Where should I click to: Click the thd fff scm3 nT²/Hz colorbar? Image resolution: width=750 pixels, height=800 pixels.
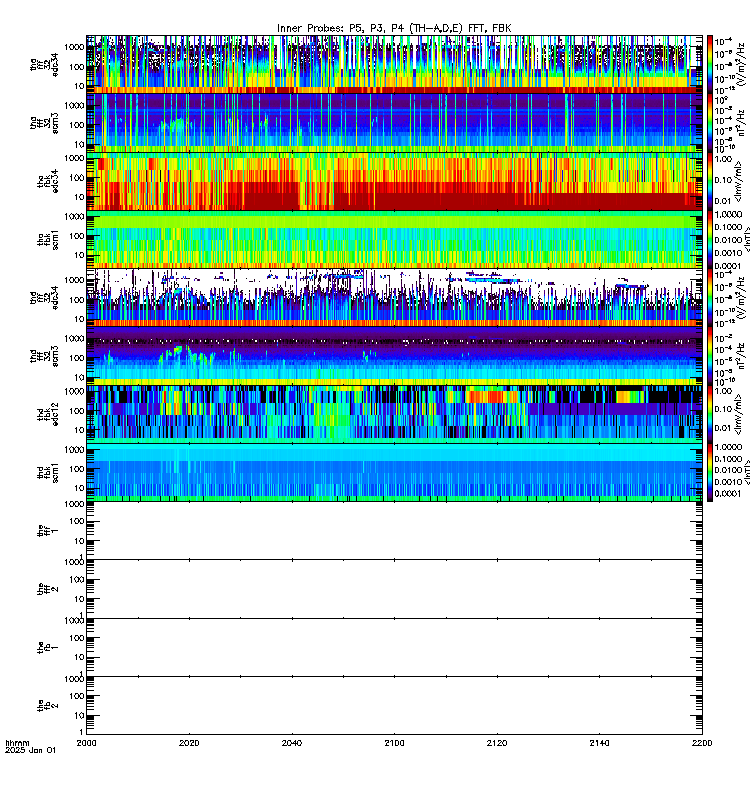[x=709, y=356]
